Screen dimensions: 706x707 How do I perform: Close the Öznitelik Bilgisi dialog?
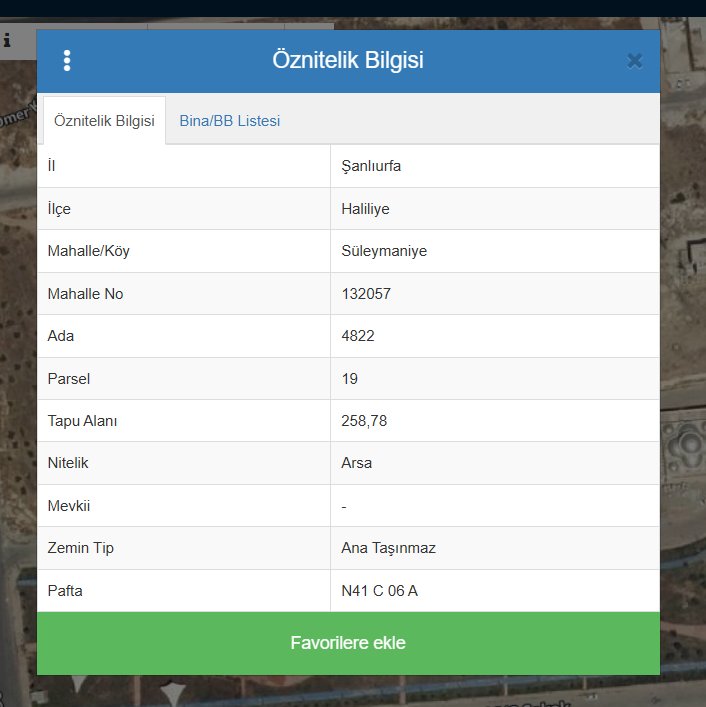[634, 61]
